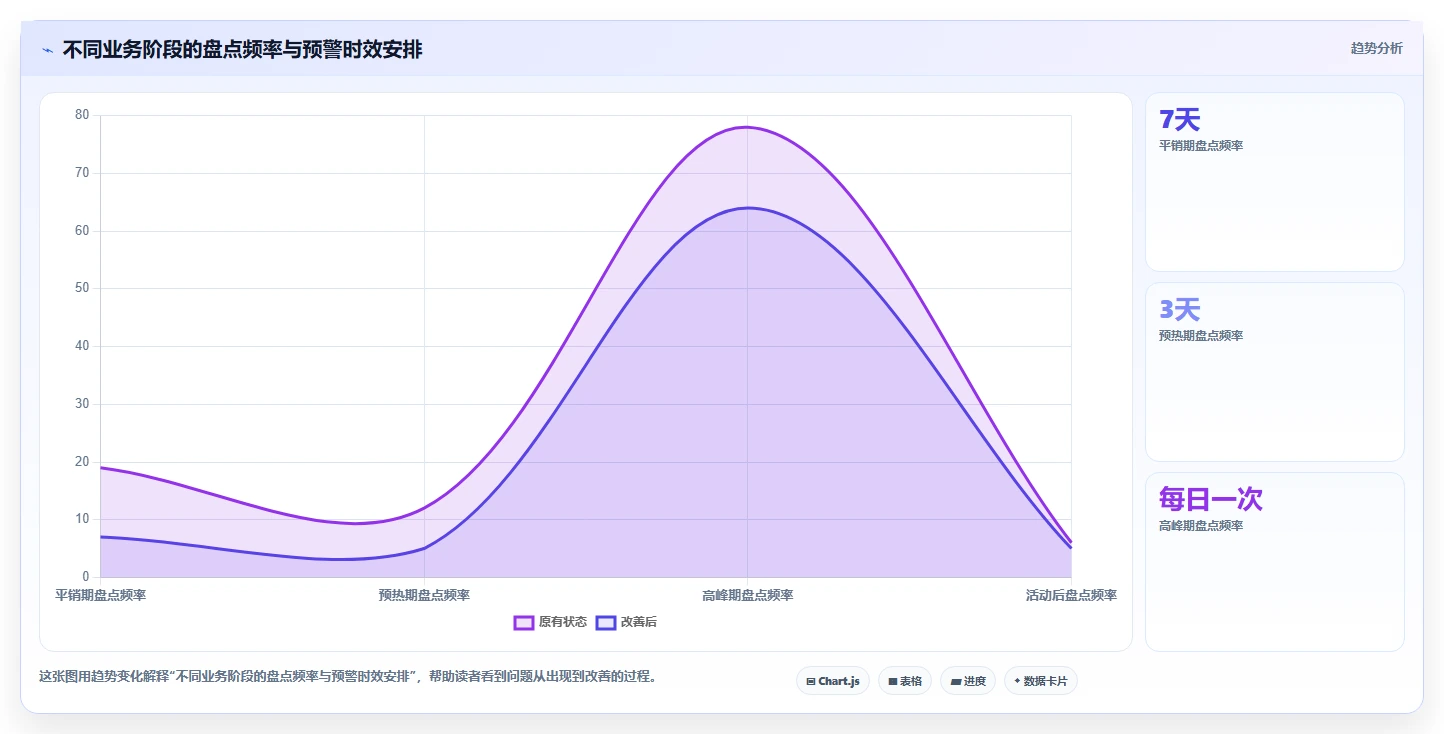Click the 20 y-axis tick label
1444x734 pixels.
pyautogui.click(x=82, y=462)
